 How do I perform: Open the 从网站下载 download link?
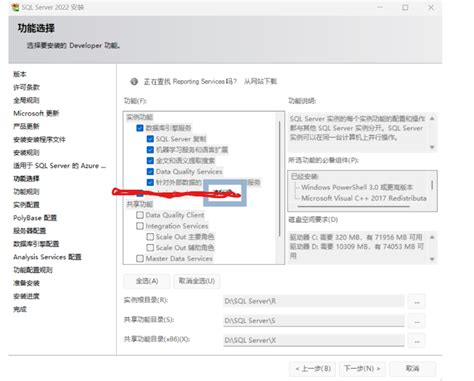(x=260, y=81)
